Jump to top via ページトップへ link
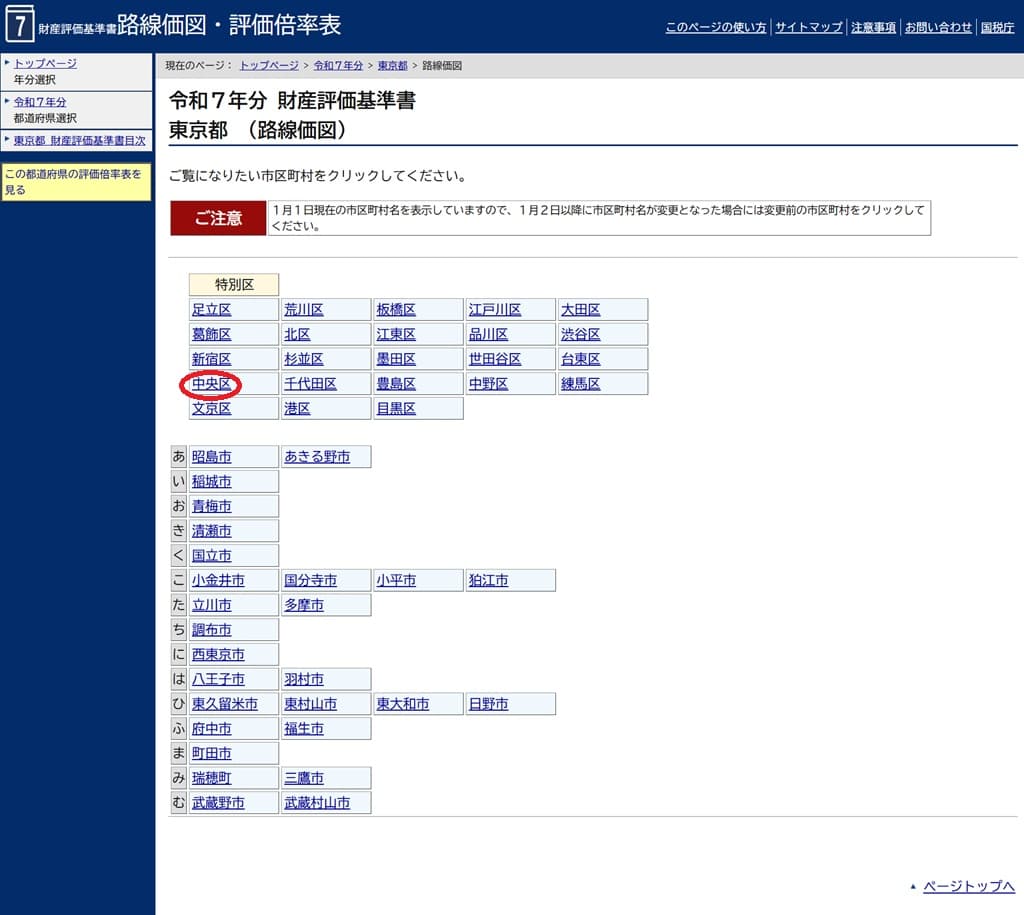The height and width of the screenshot is (915, 1024). [x=968, y=886]
